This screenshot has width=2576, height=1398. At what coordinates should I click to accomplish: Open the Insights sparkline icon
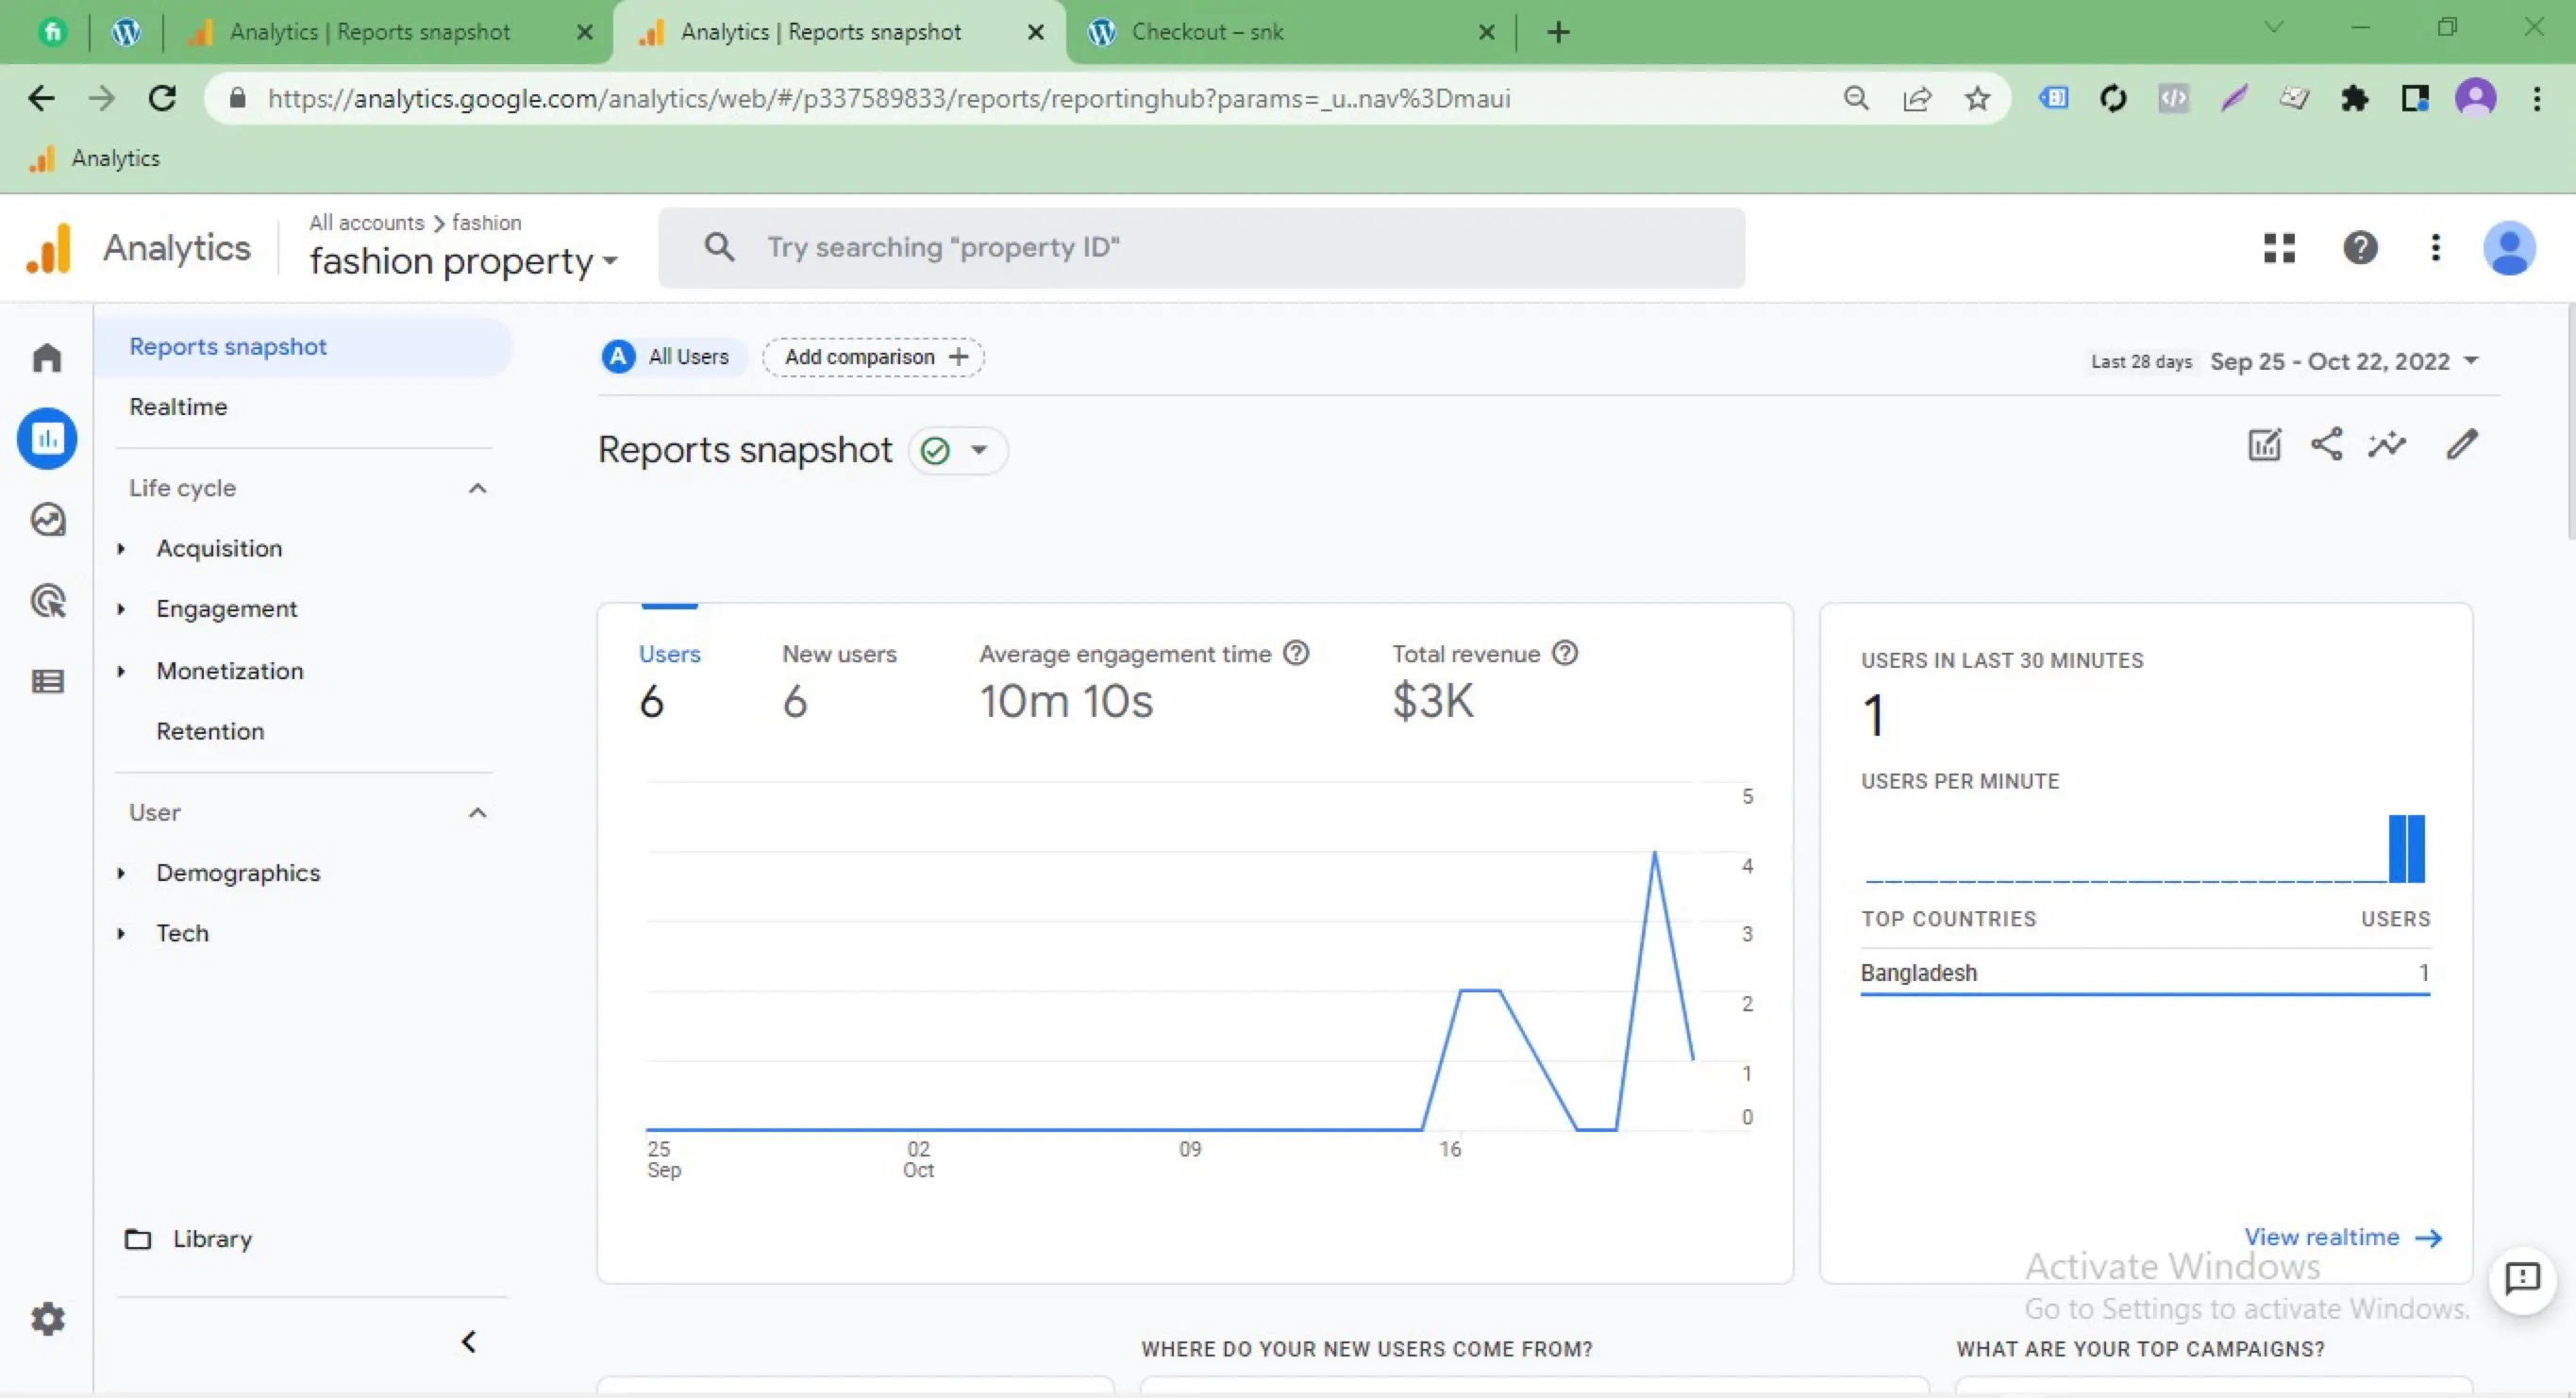coord(2387,444)
